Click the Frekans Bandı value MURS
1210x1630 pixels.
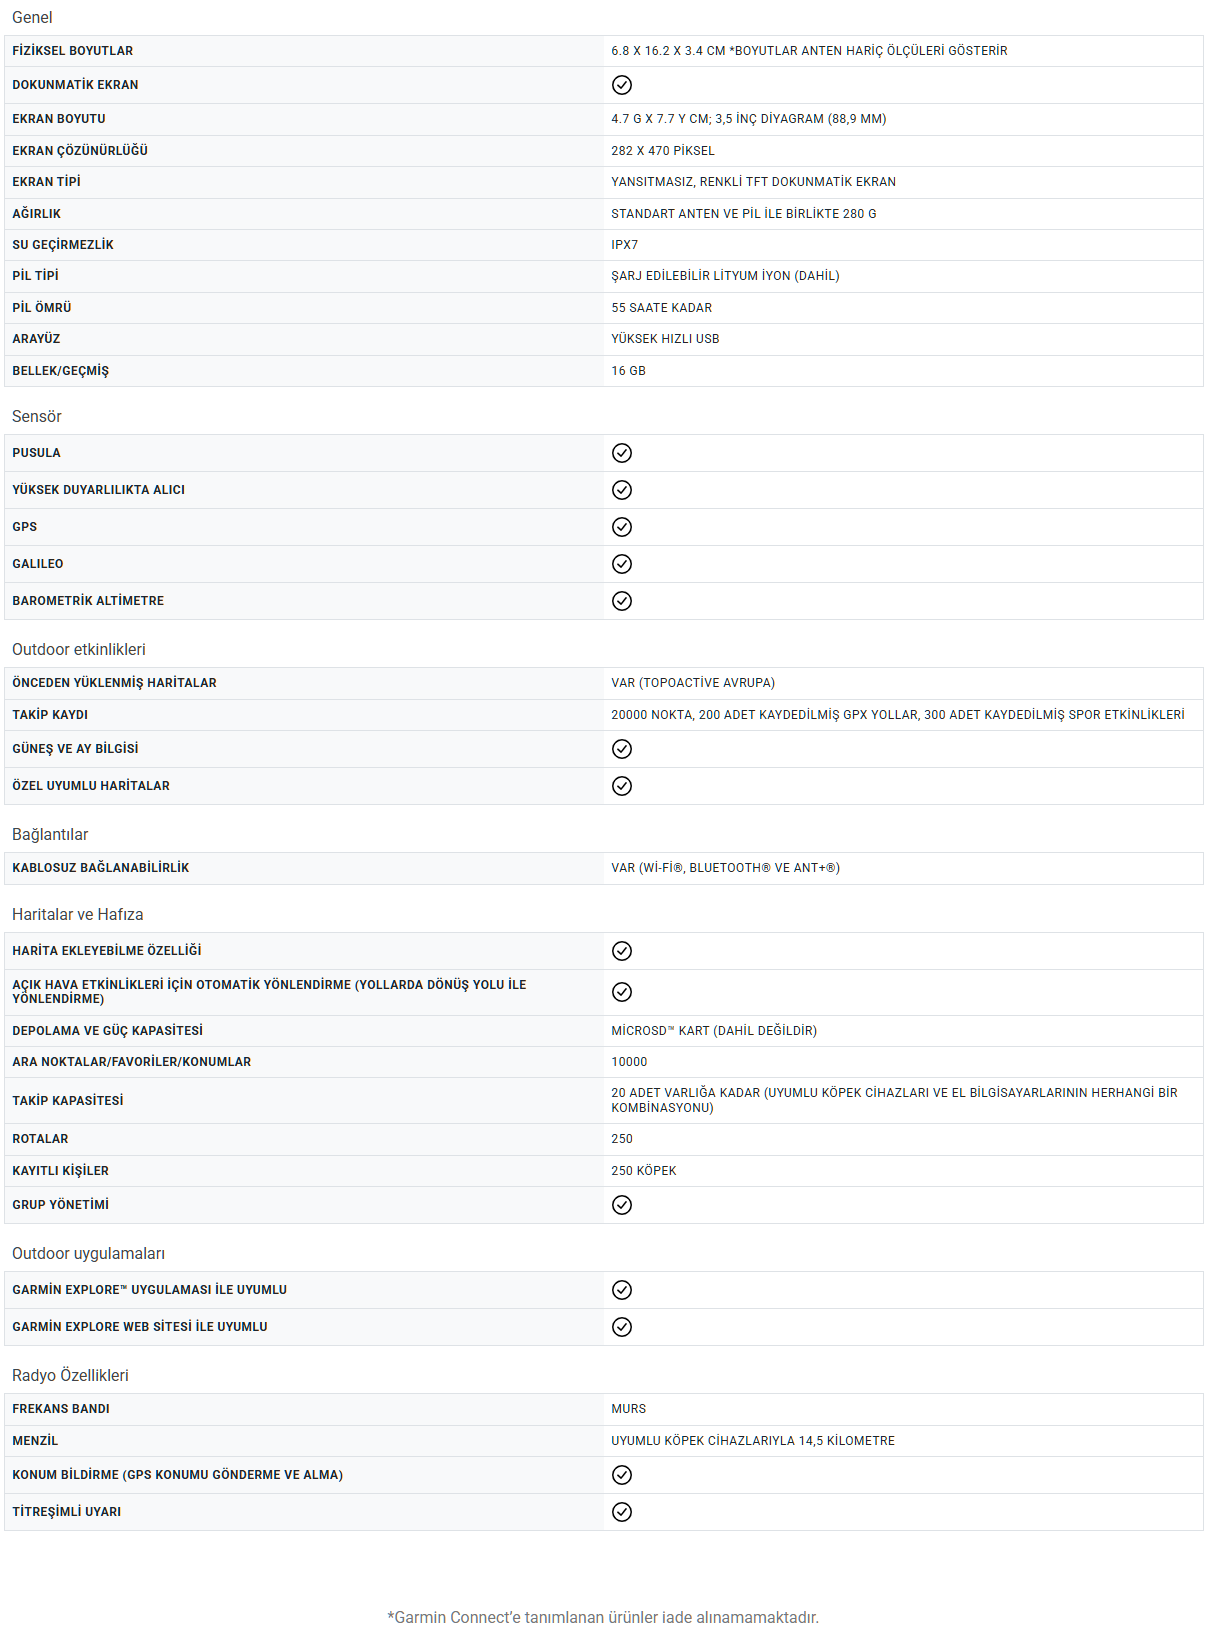pos(629,1409)
